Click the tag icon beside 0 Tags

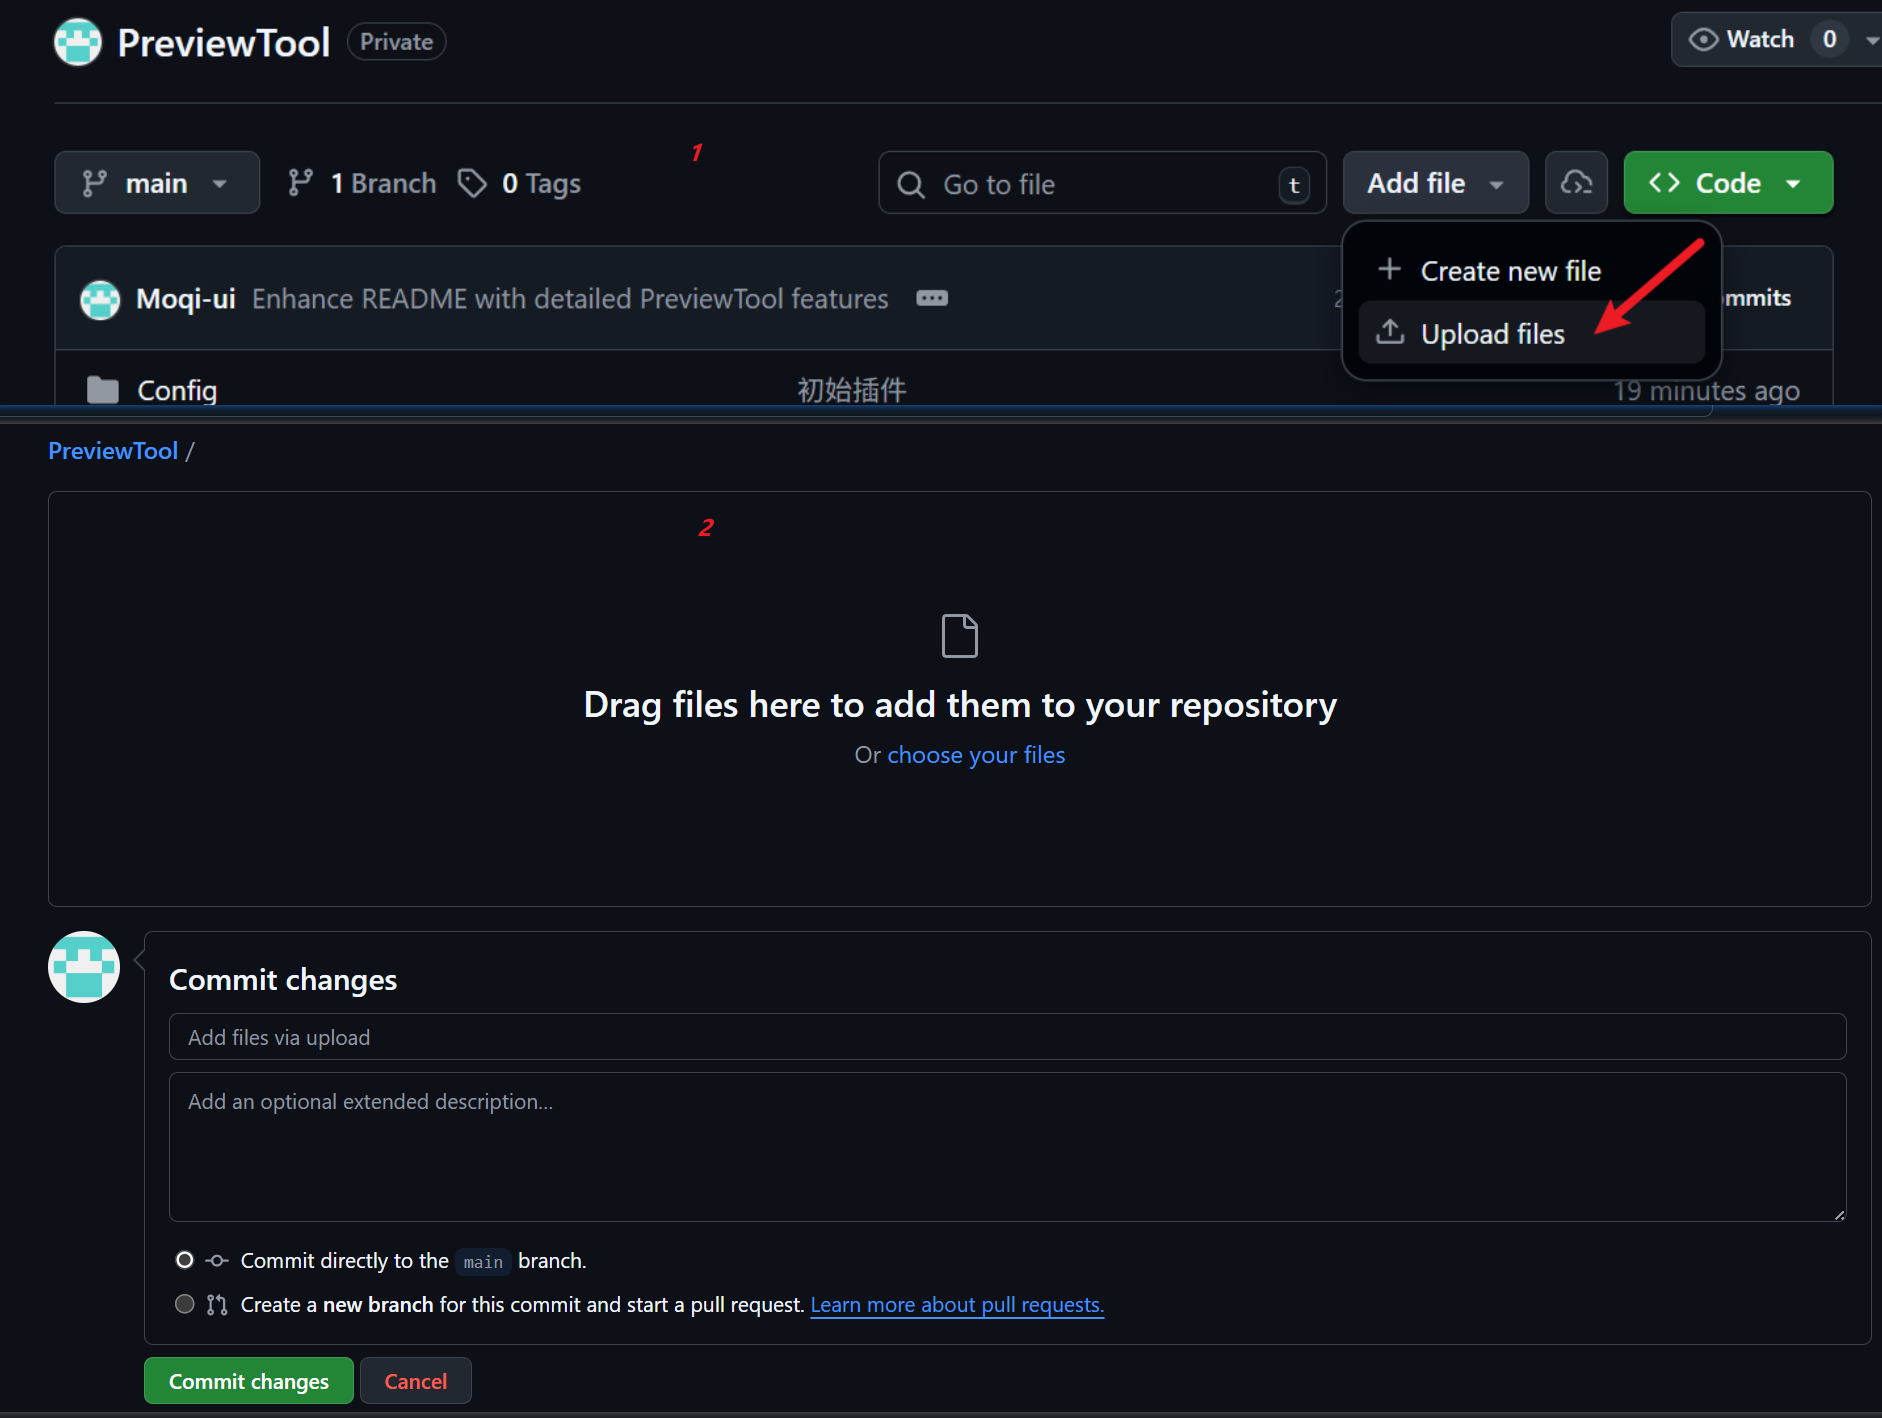click(472, 183)
